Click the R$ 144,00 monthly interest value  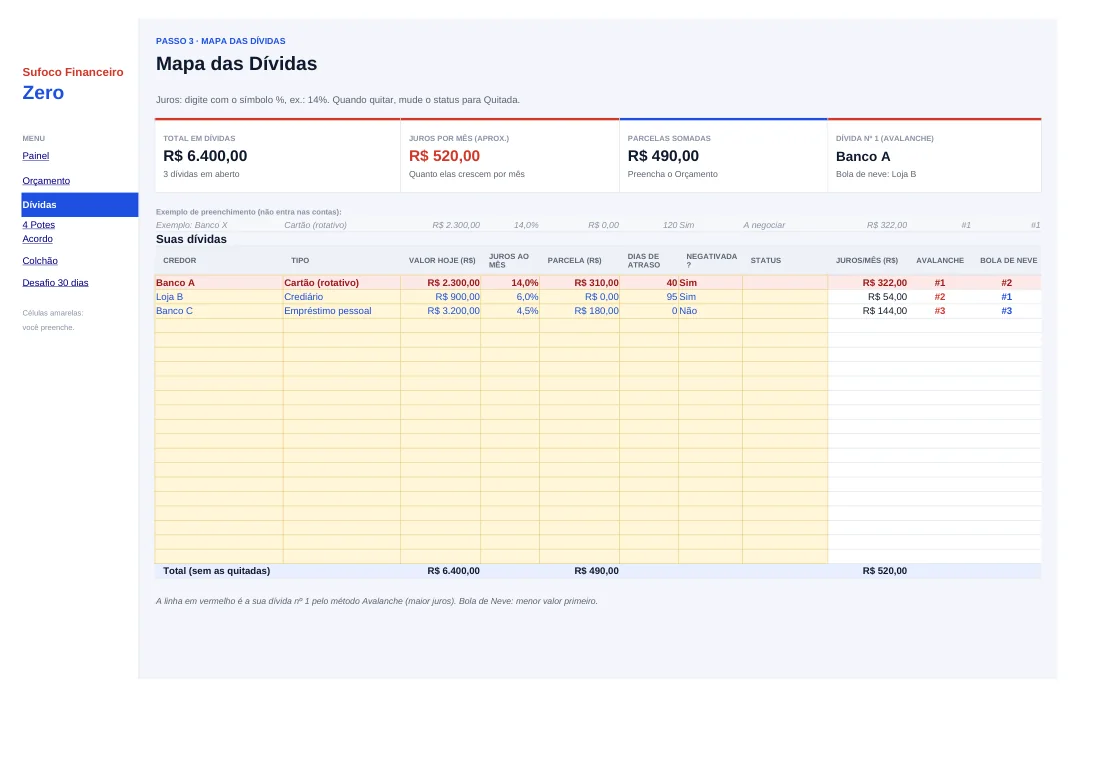[885, 310]
